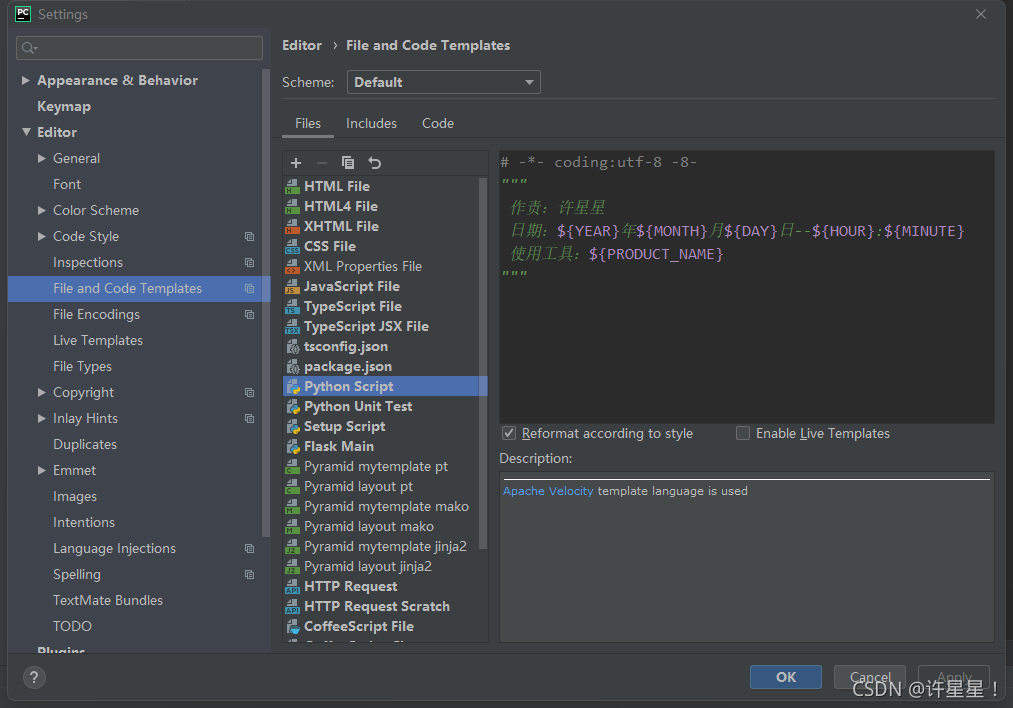This screenshot has width=1013, height=708.
Task: Select XML Properties File template
Action: click(385, 266)
